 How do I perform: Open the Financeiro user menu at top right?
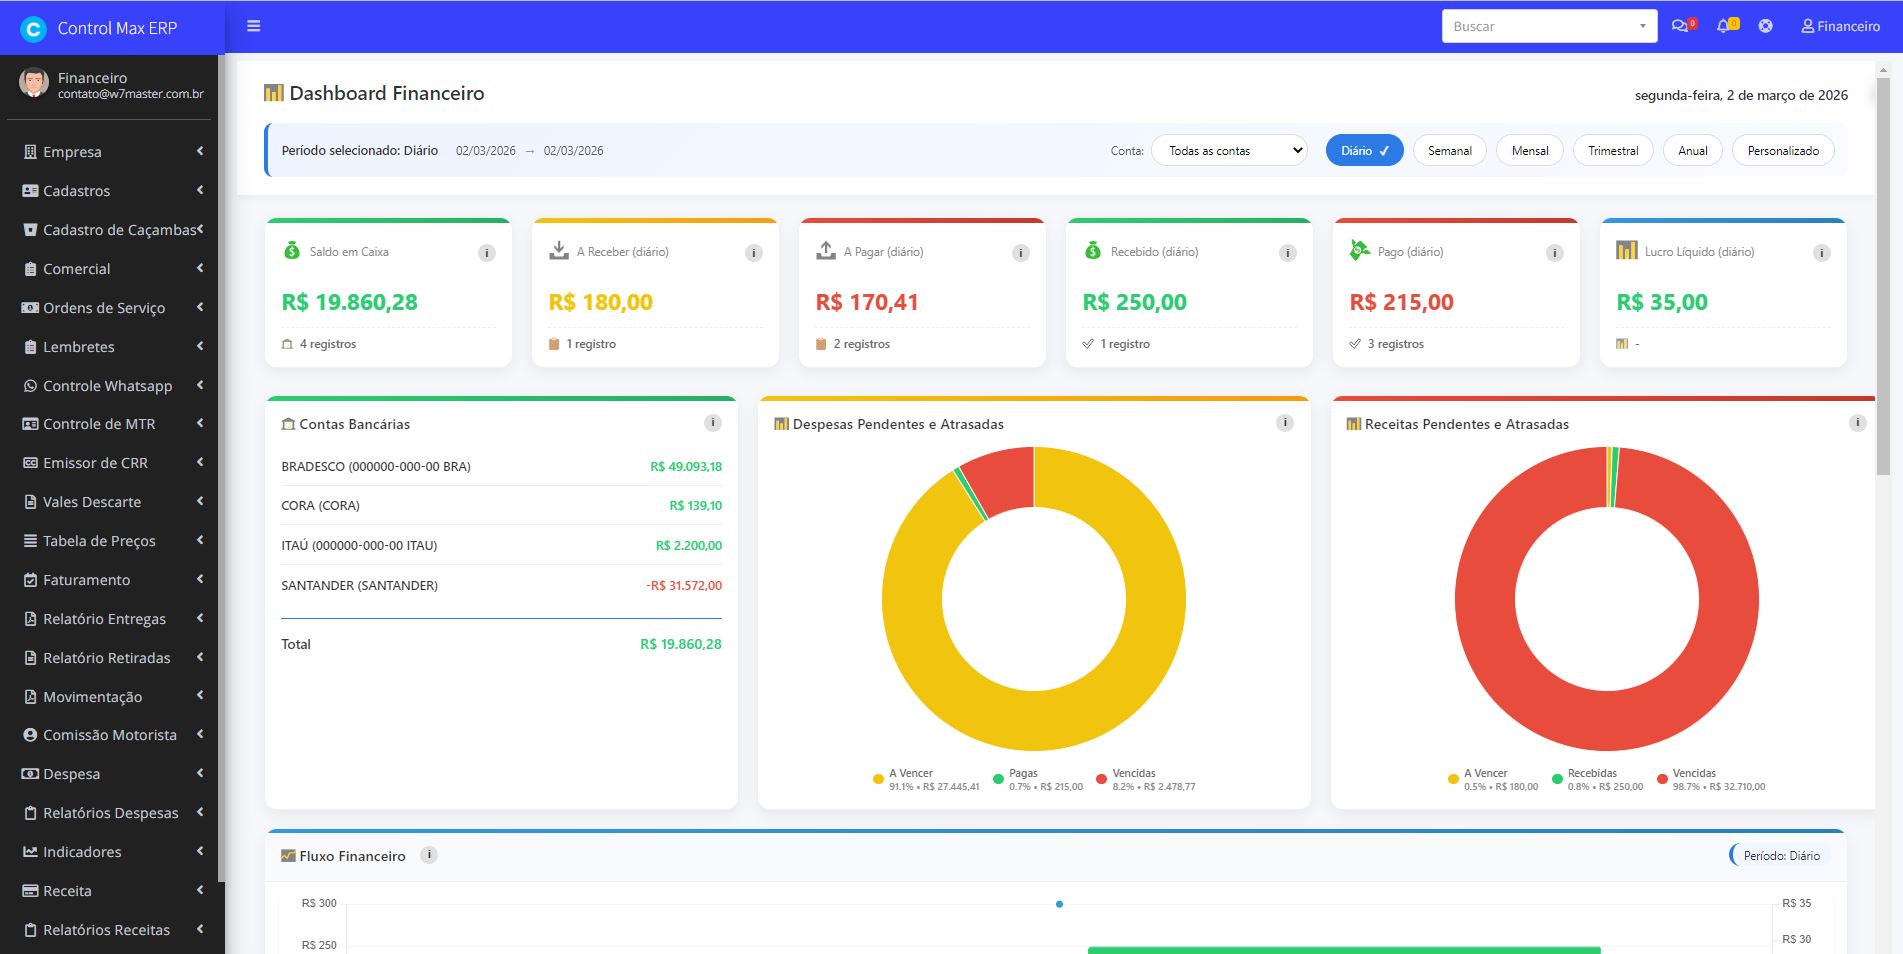[1840, 25]
